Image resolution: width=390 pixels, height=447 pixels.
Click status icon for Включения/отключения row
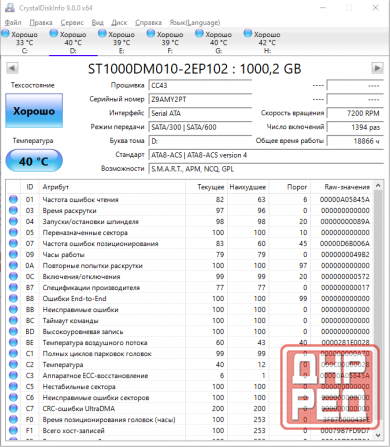(13, 276)
